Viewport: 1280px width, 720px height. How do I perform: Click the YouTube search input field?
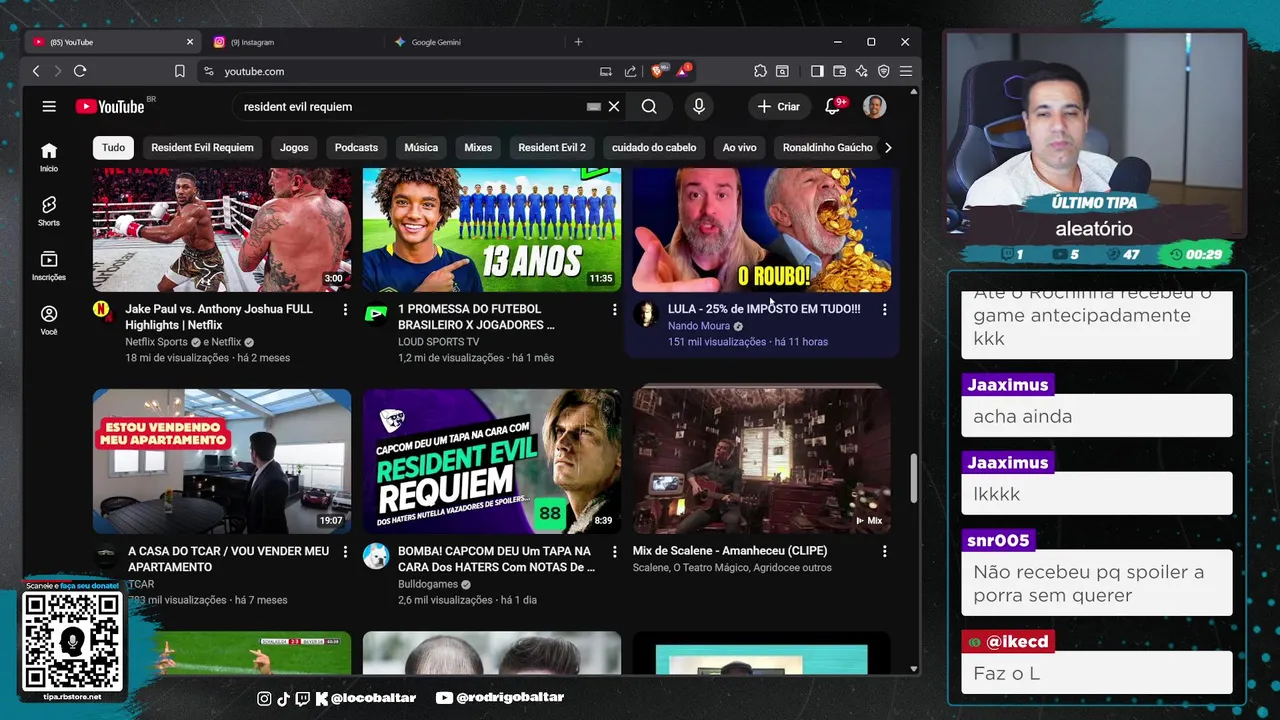tap(410, 106)
